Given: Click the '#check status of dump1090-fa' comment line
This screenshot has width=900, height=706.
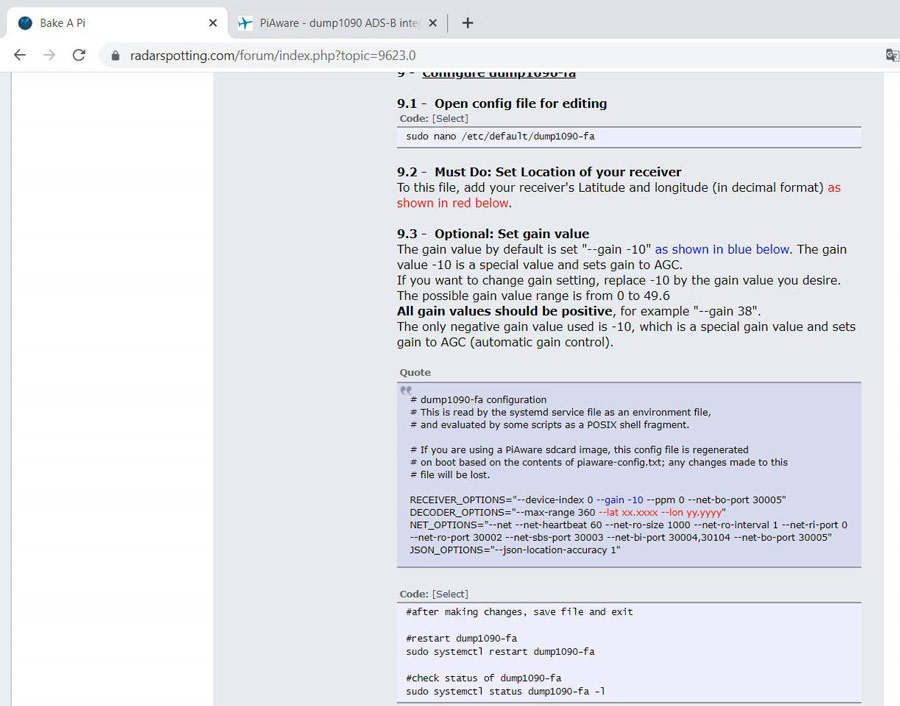Looking at the screenshot, I should tap(483, 678).
